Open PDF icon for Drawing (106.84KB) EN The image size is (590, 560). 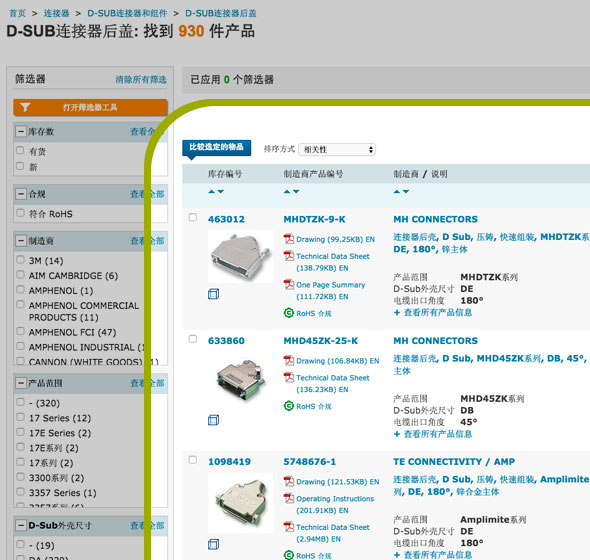coord(289,361)
